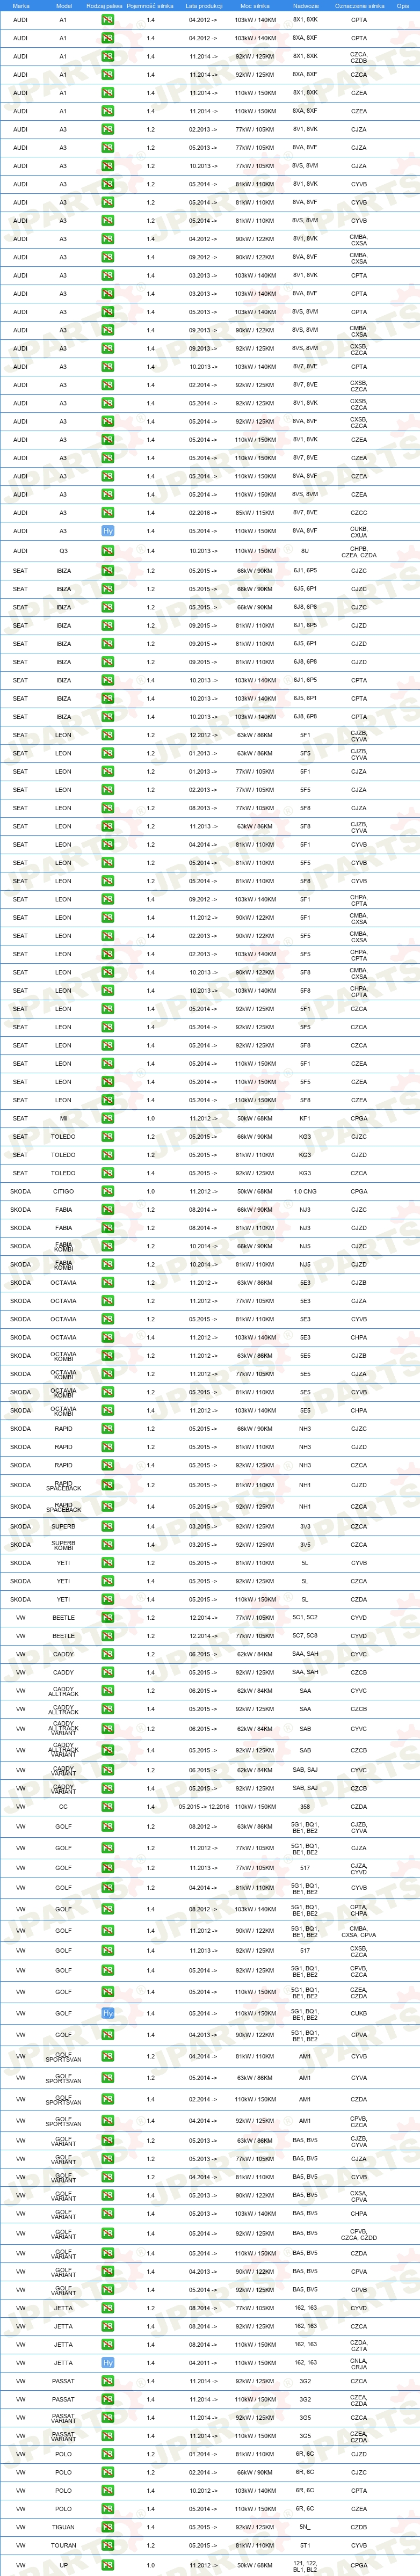Click the CPVB, CZCA, CZDD engine code cell

click(x=359, y=2233)
